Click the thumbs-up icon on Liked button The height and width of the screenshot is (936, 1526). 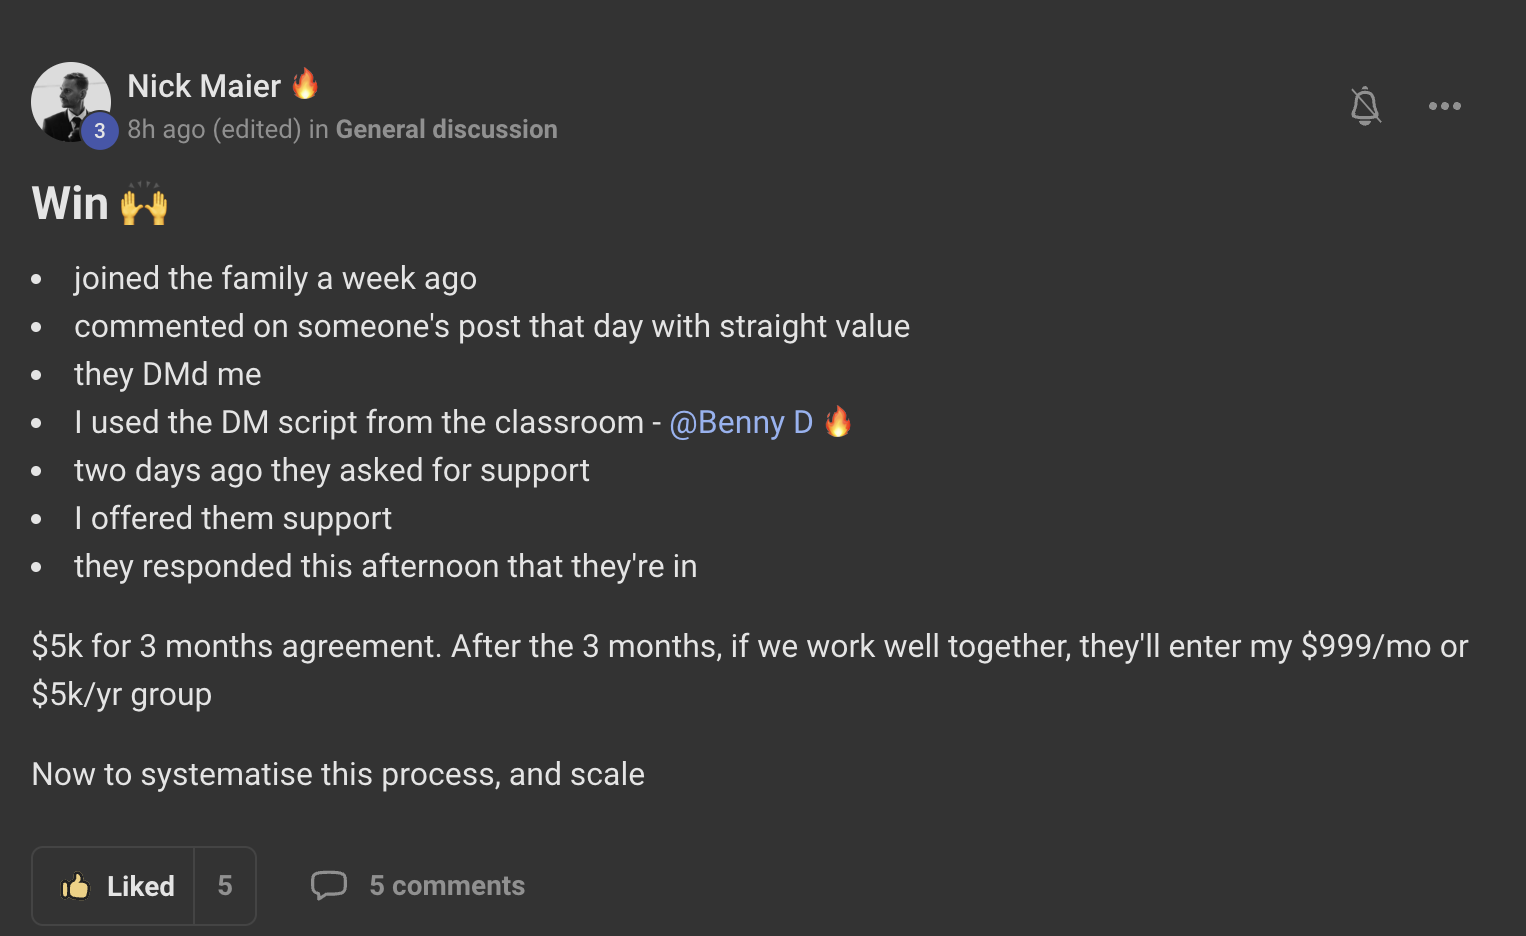tap(76, 886)
